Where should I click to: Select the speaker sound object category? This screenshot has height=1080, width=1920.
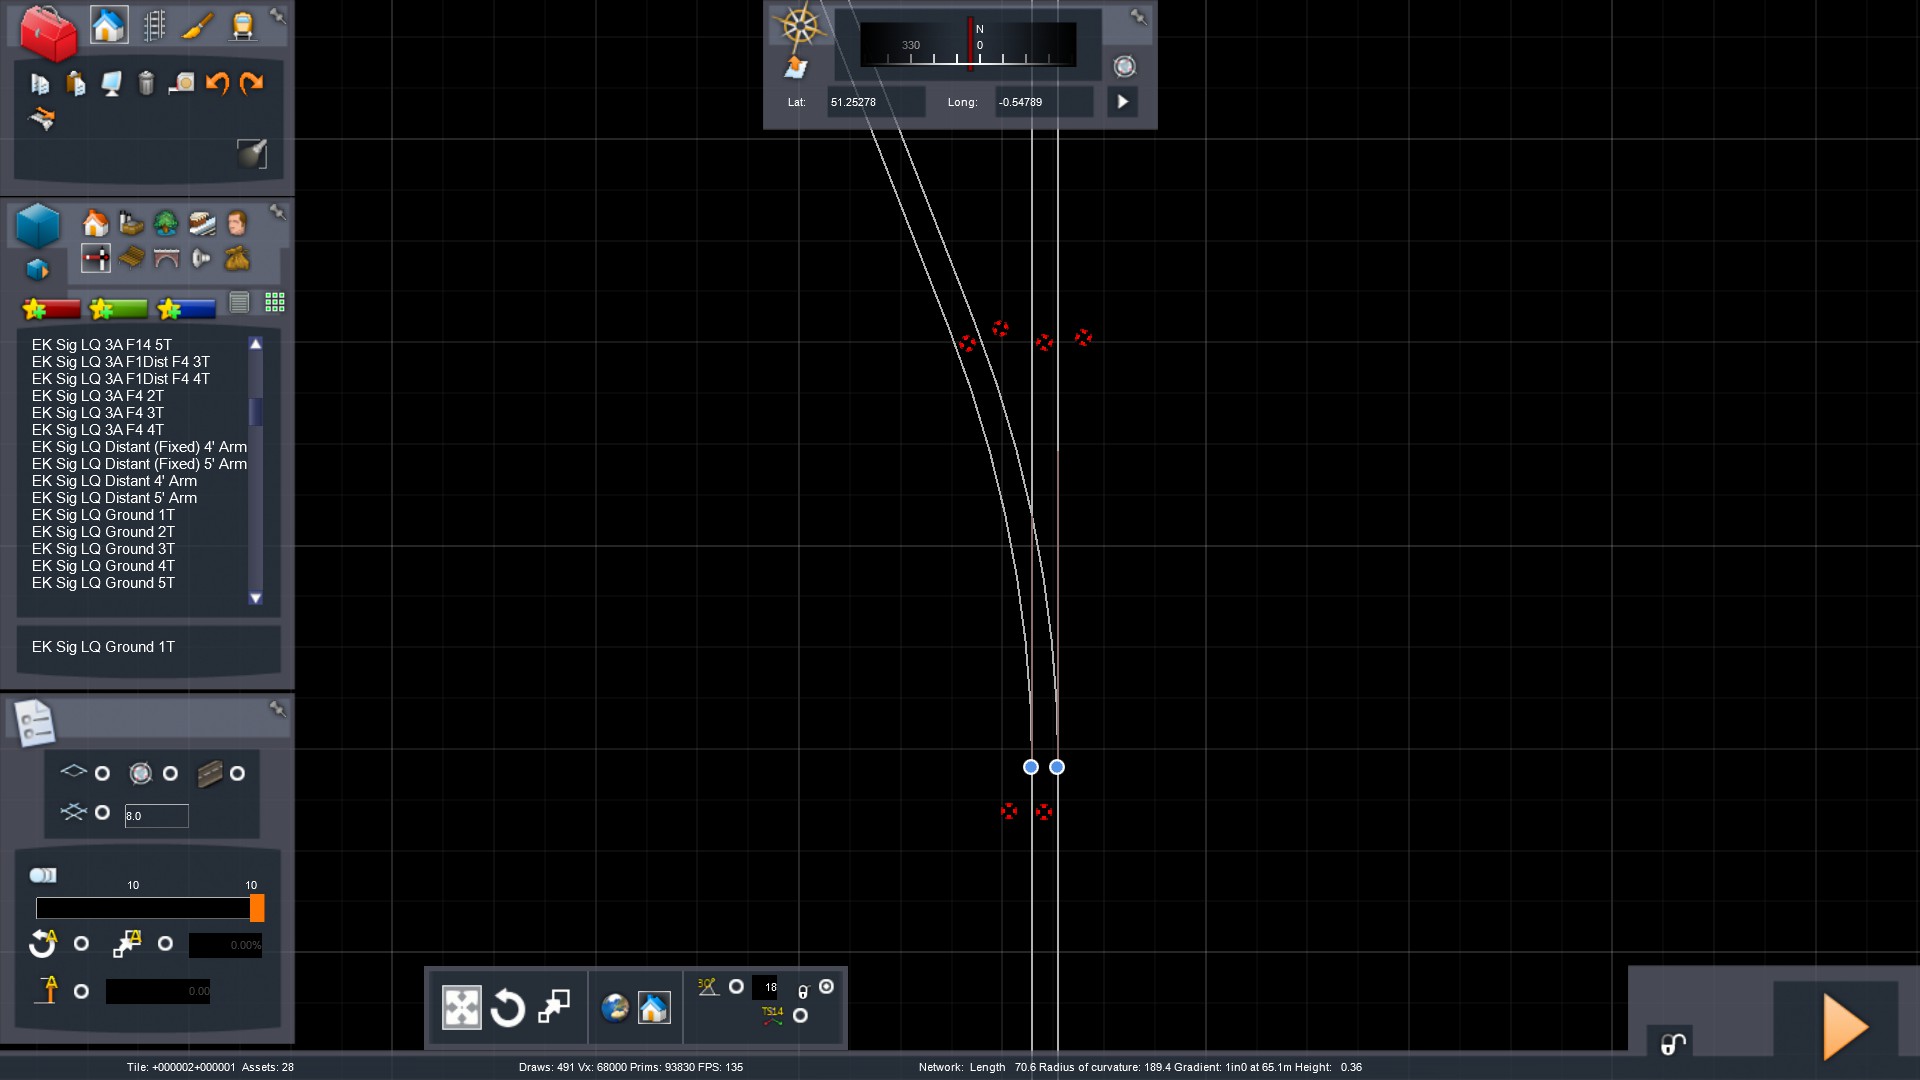[201, 259]
